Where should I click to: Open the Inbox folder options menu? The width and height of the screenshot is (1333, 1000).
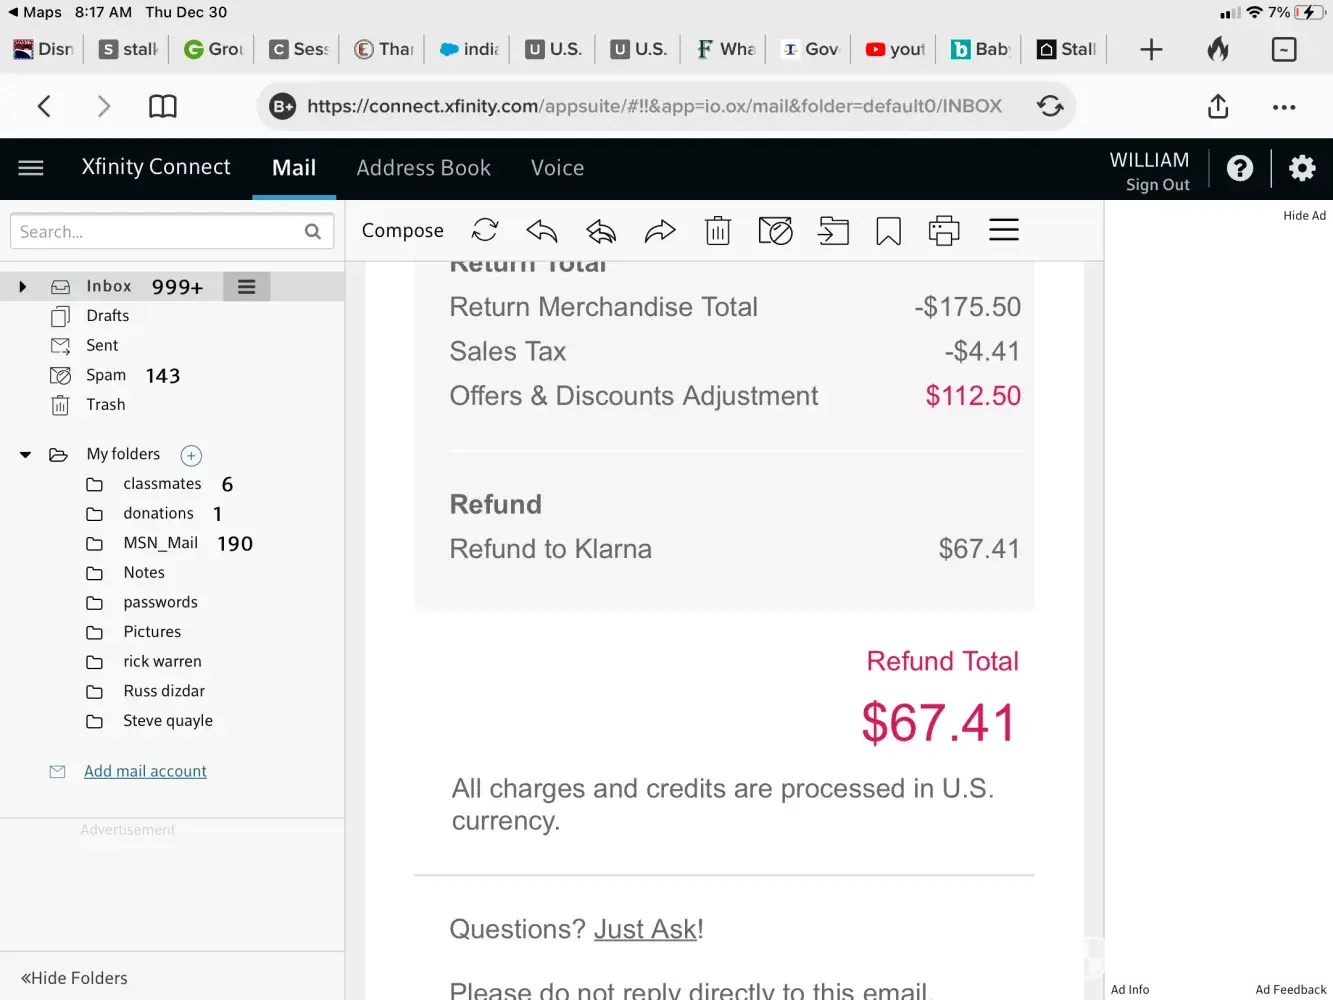[x=246, y=287]
